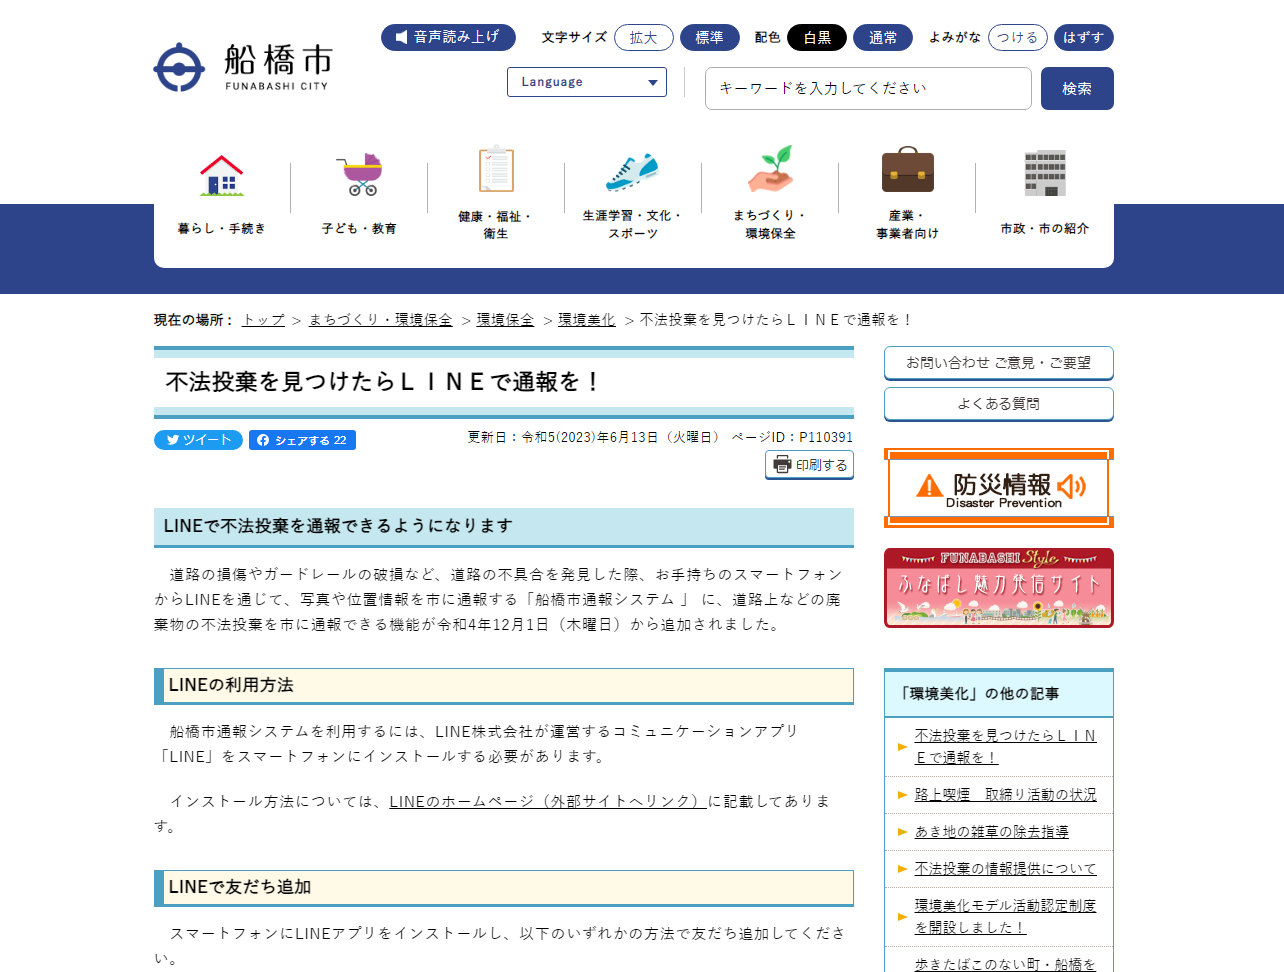Open the 産業・事業者向け briefcase icon
1284x972 pixels.
tap(907, 170)
